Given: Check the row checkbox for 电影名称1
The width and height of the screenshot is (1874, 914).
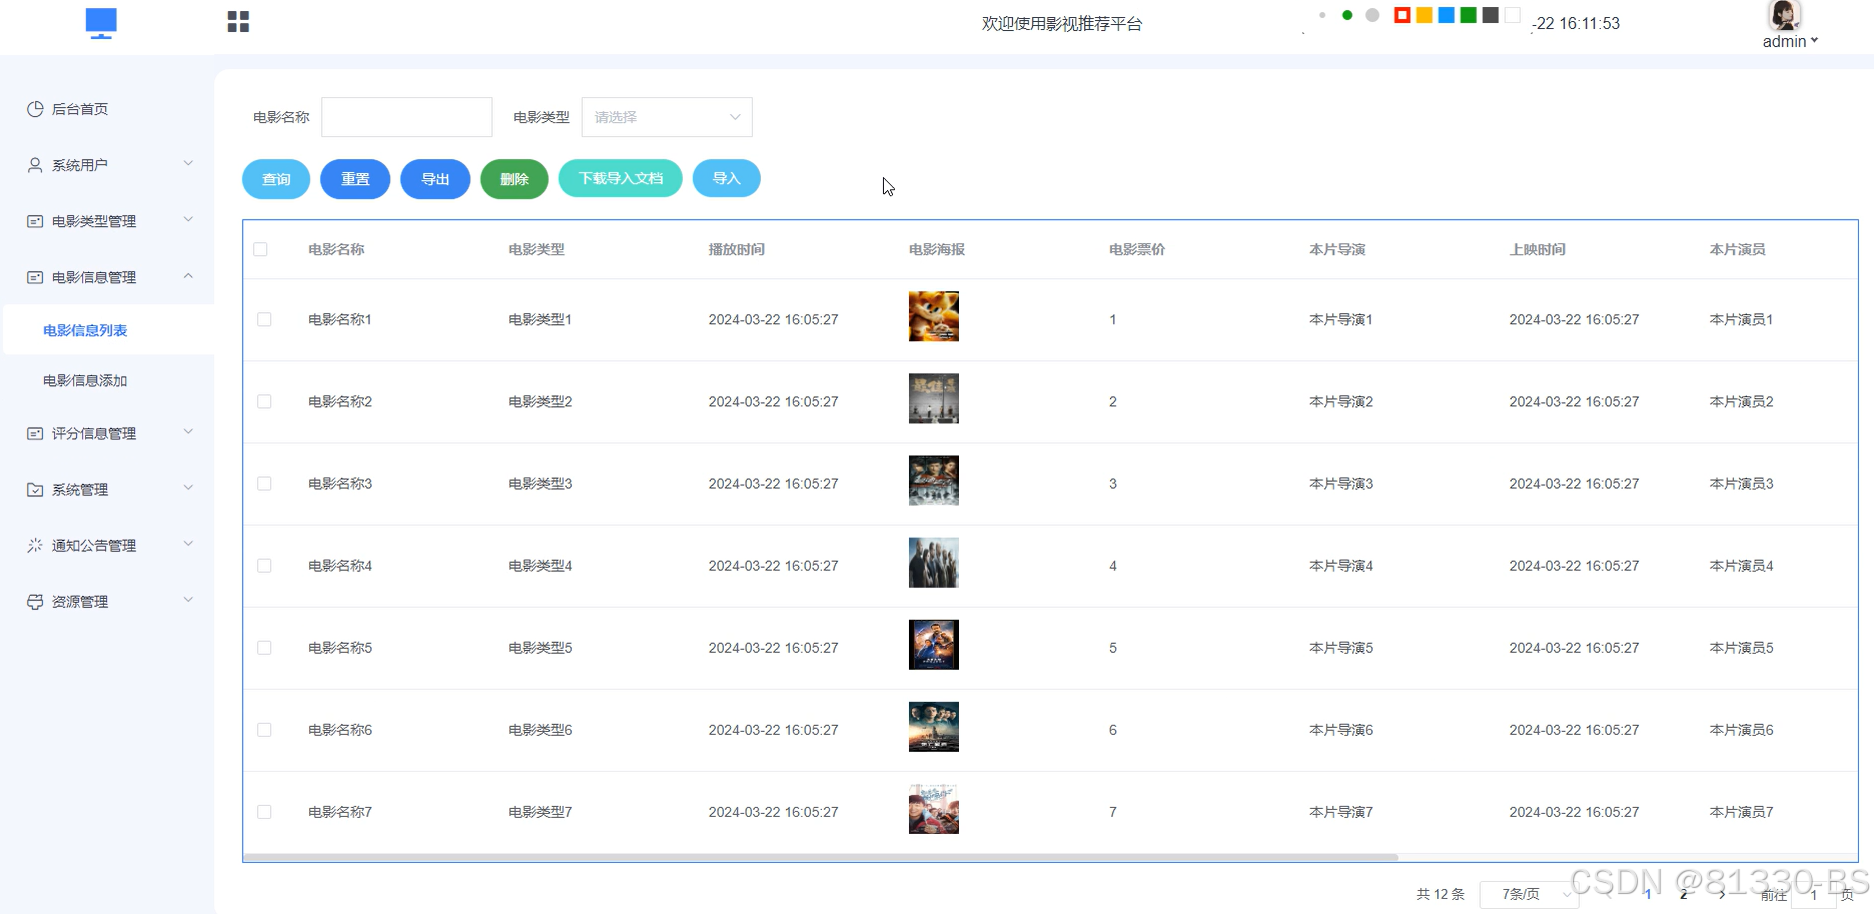Looking at the screenshot, I should pos(264,319).
